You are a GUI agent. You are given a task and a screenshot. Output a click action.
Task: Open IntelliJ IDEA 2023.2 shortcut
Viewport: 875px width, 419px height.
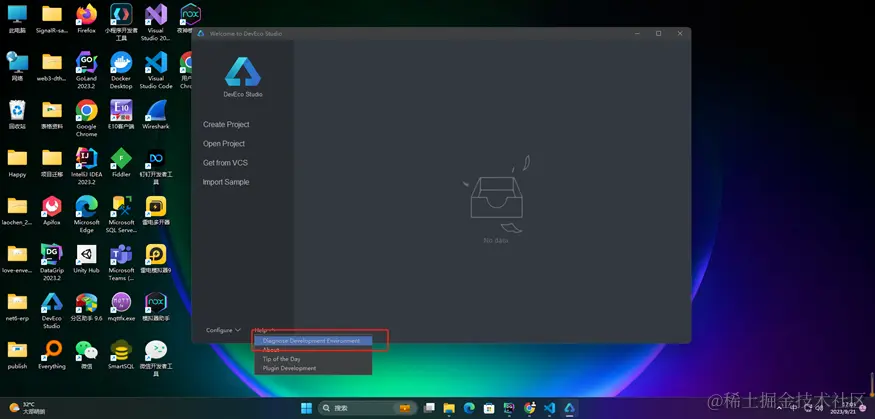point(86,166)
